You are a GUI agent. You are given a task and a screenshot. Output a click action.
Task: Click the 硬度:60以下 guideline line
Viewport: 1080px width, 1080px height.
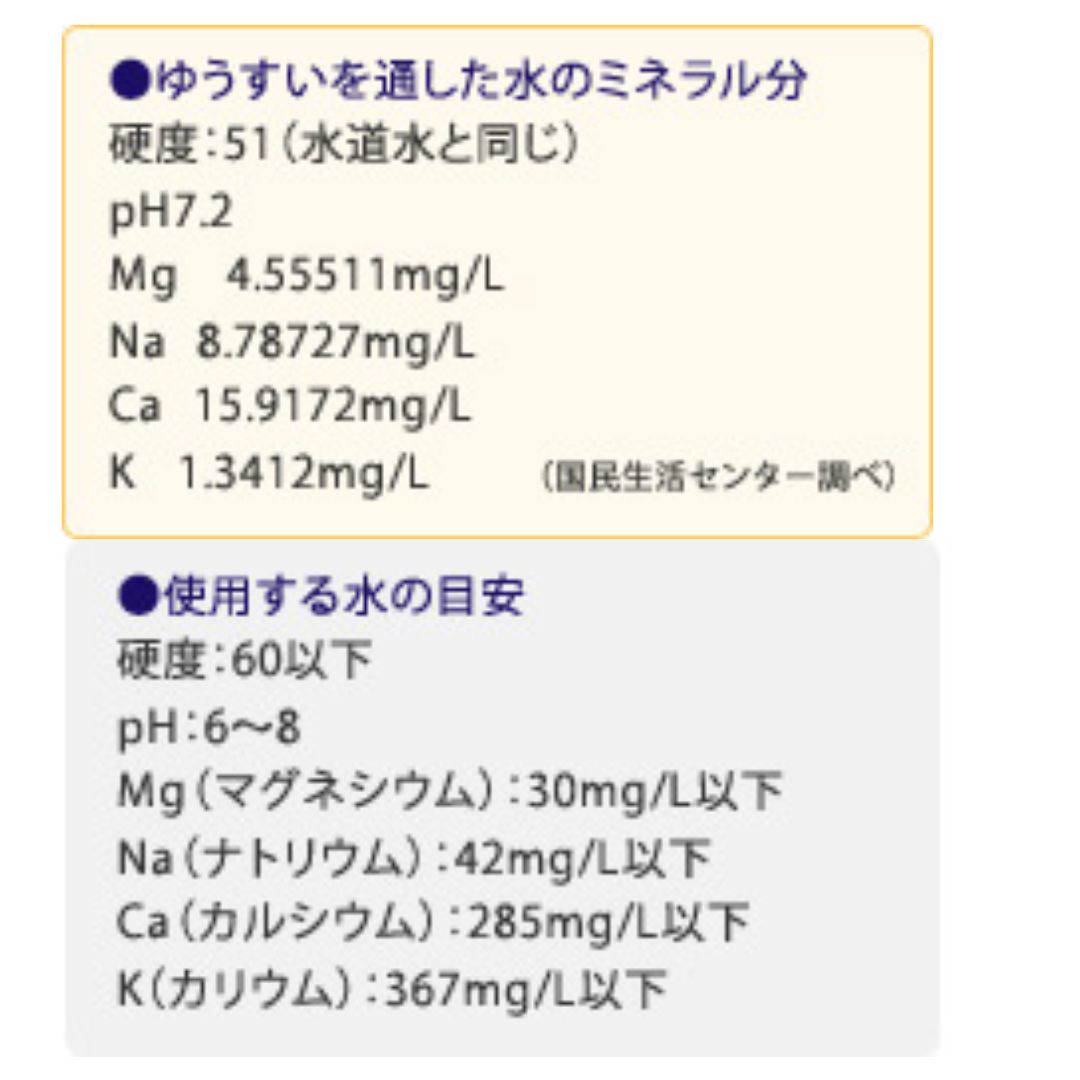pyautogui.click(x=245, y=661)
